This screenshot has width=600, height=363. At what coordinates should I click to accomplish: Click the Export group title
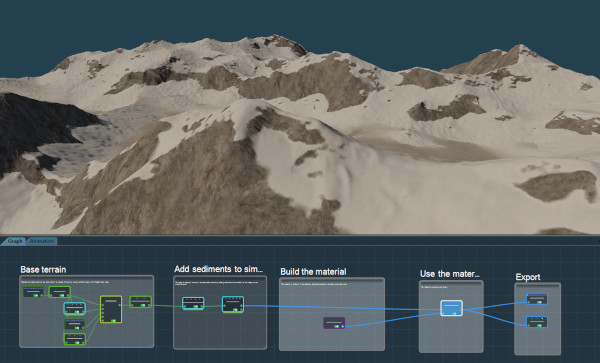[528, 277]
